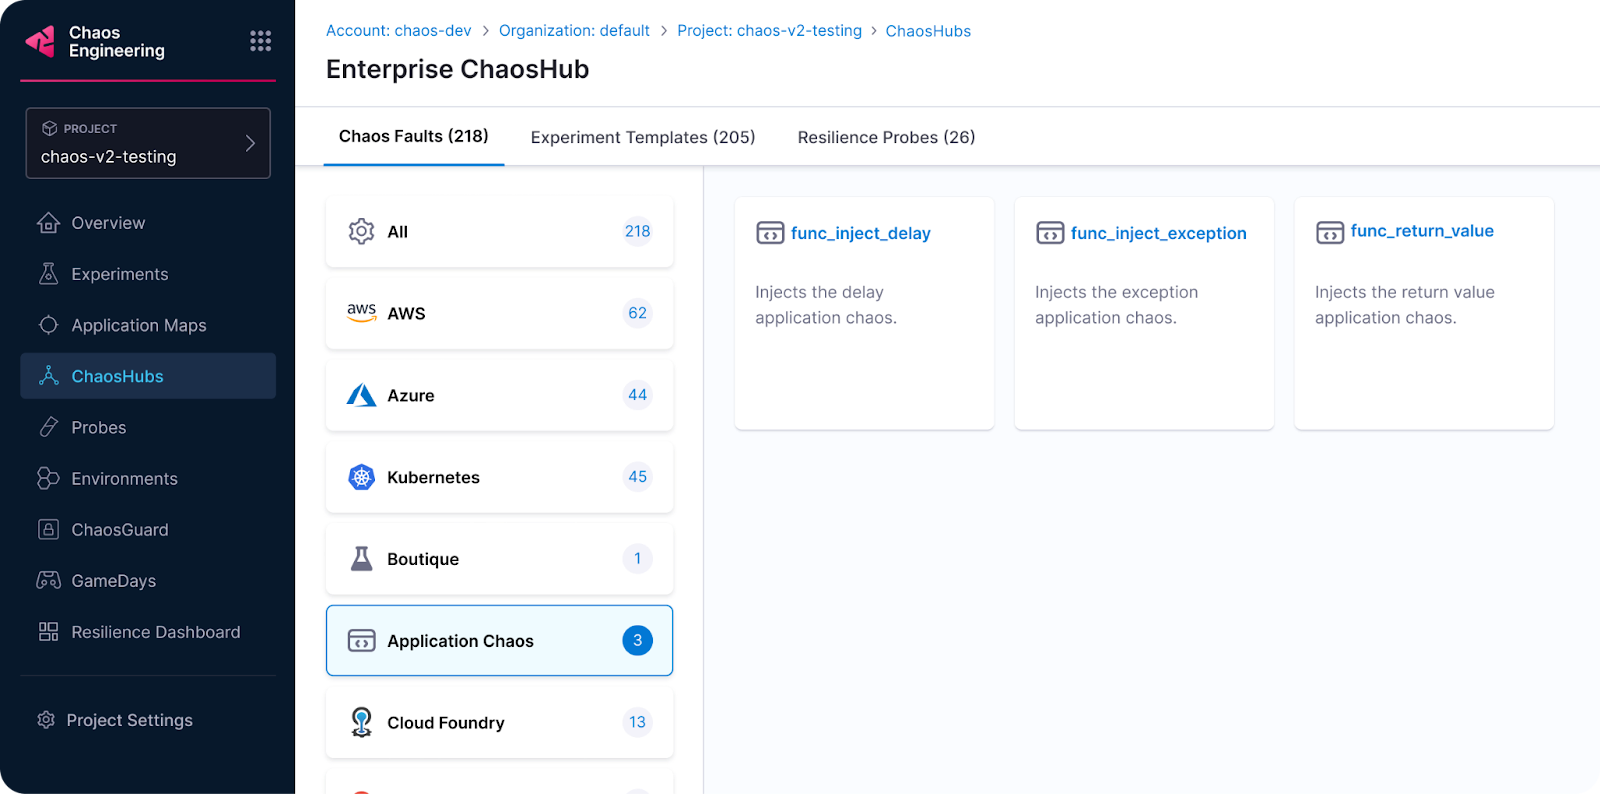Click the ChaosHubs breadcrumb link
1600x794 pixels.
(928, 31)
